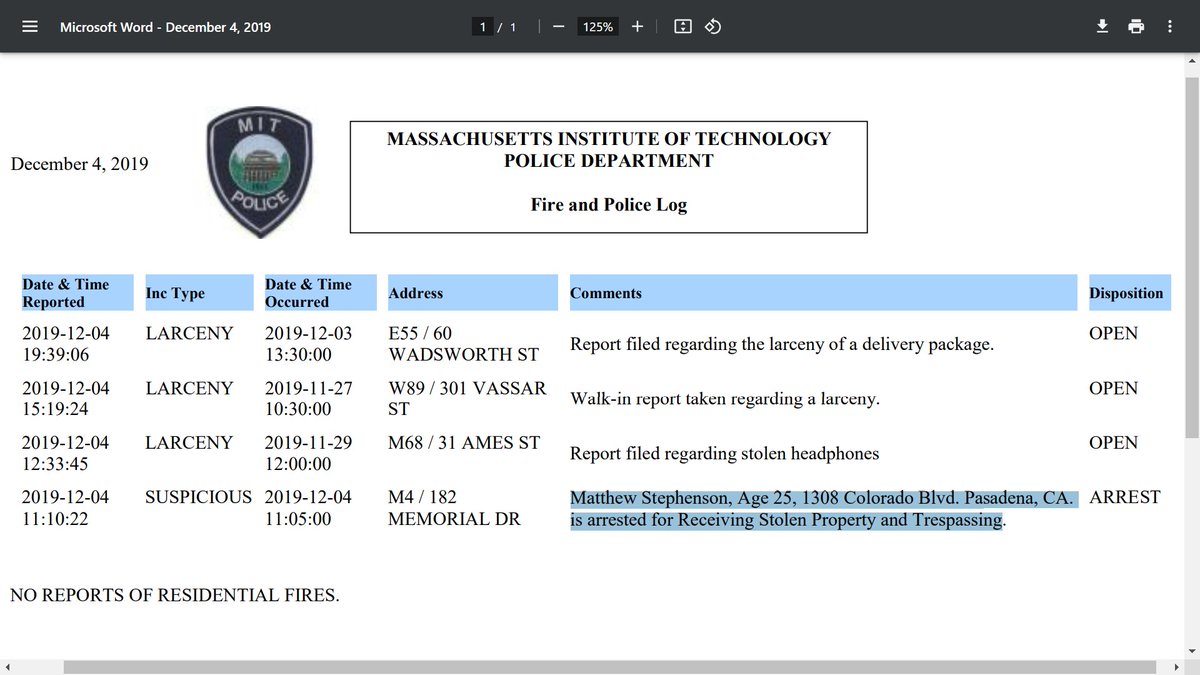Click the MIT Police badge image

(258, 171)
